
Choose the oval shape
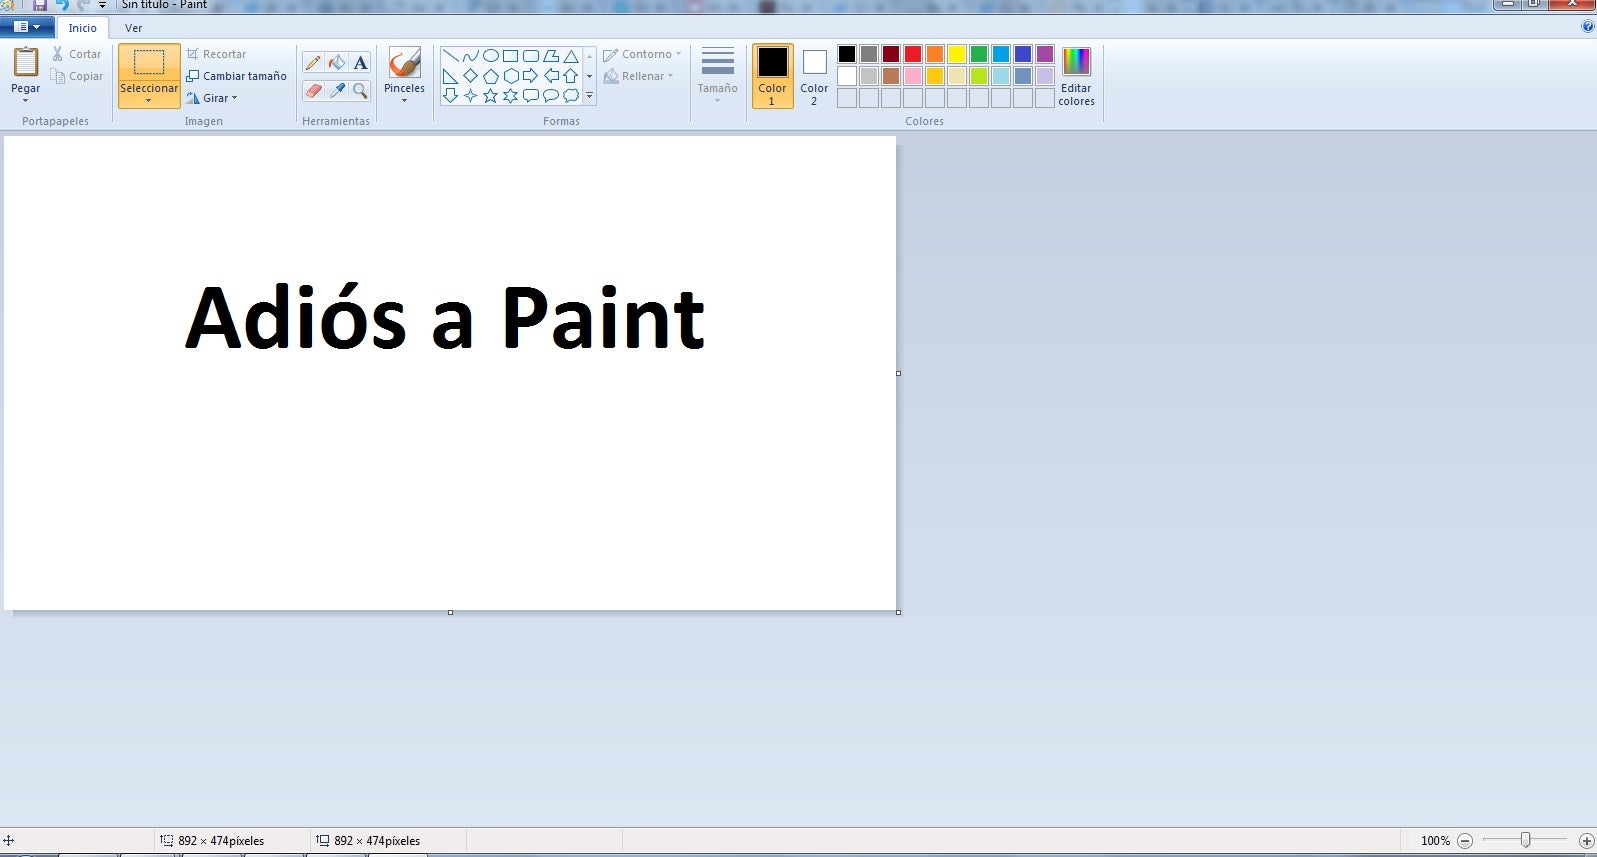[491, 56]
